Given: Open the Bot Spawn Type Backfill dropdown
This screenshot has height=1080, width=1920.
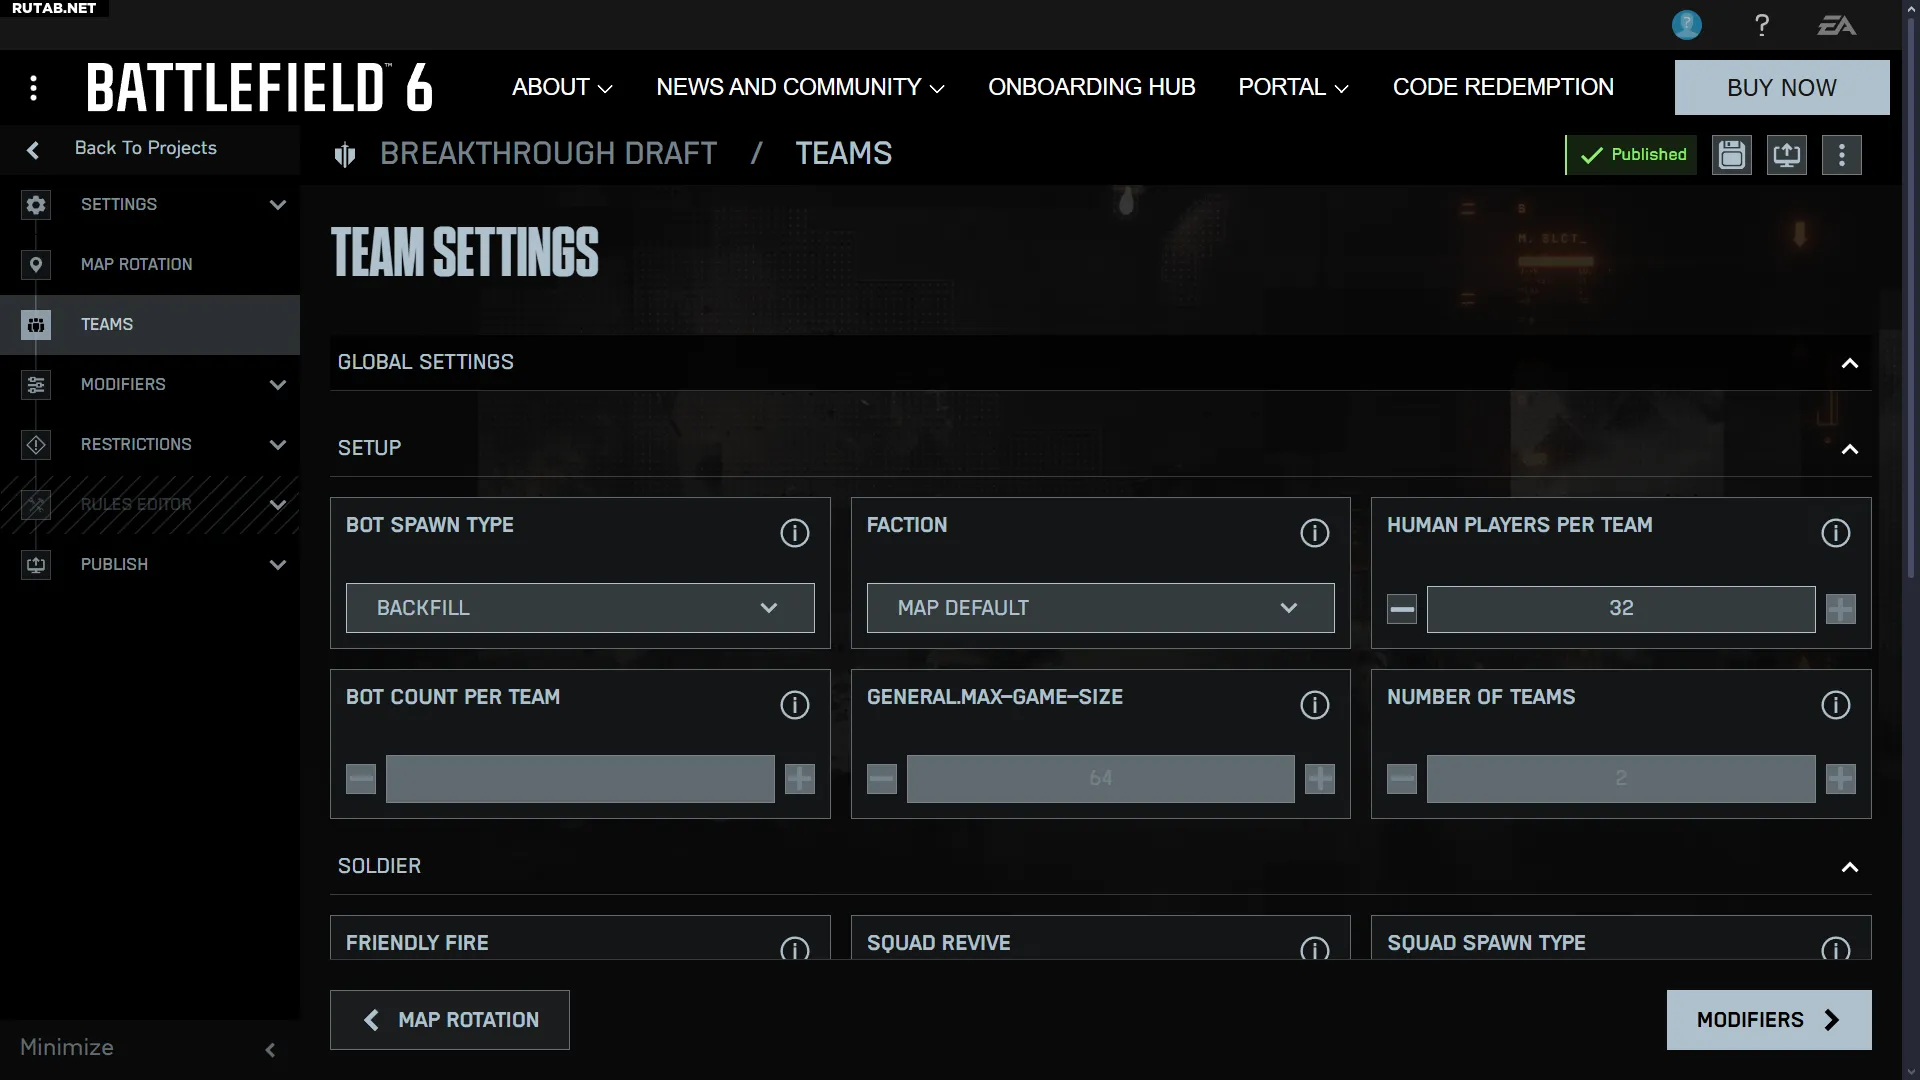Looking at the screenshot, I should (x=580, y=608).
